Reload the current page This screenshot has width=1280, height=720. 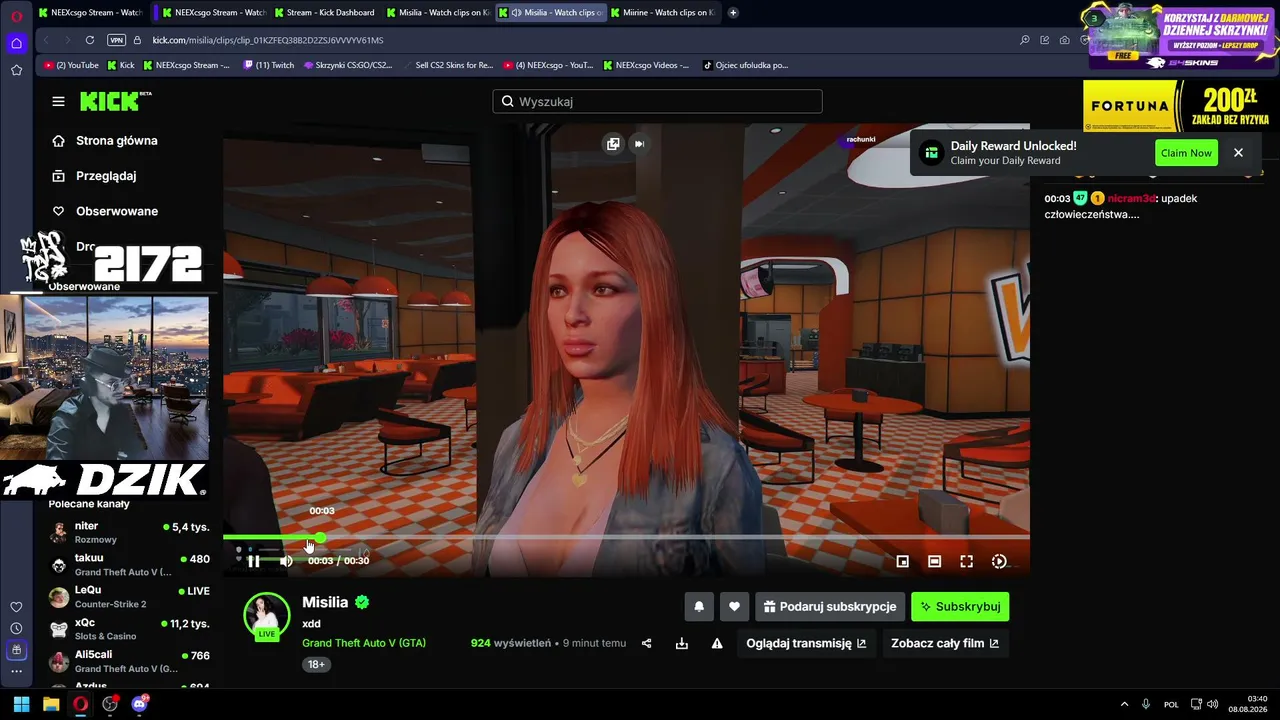tap(90, 40)
